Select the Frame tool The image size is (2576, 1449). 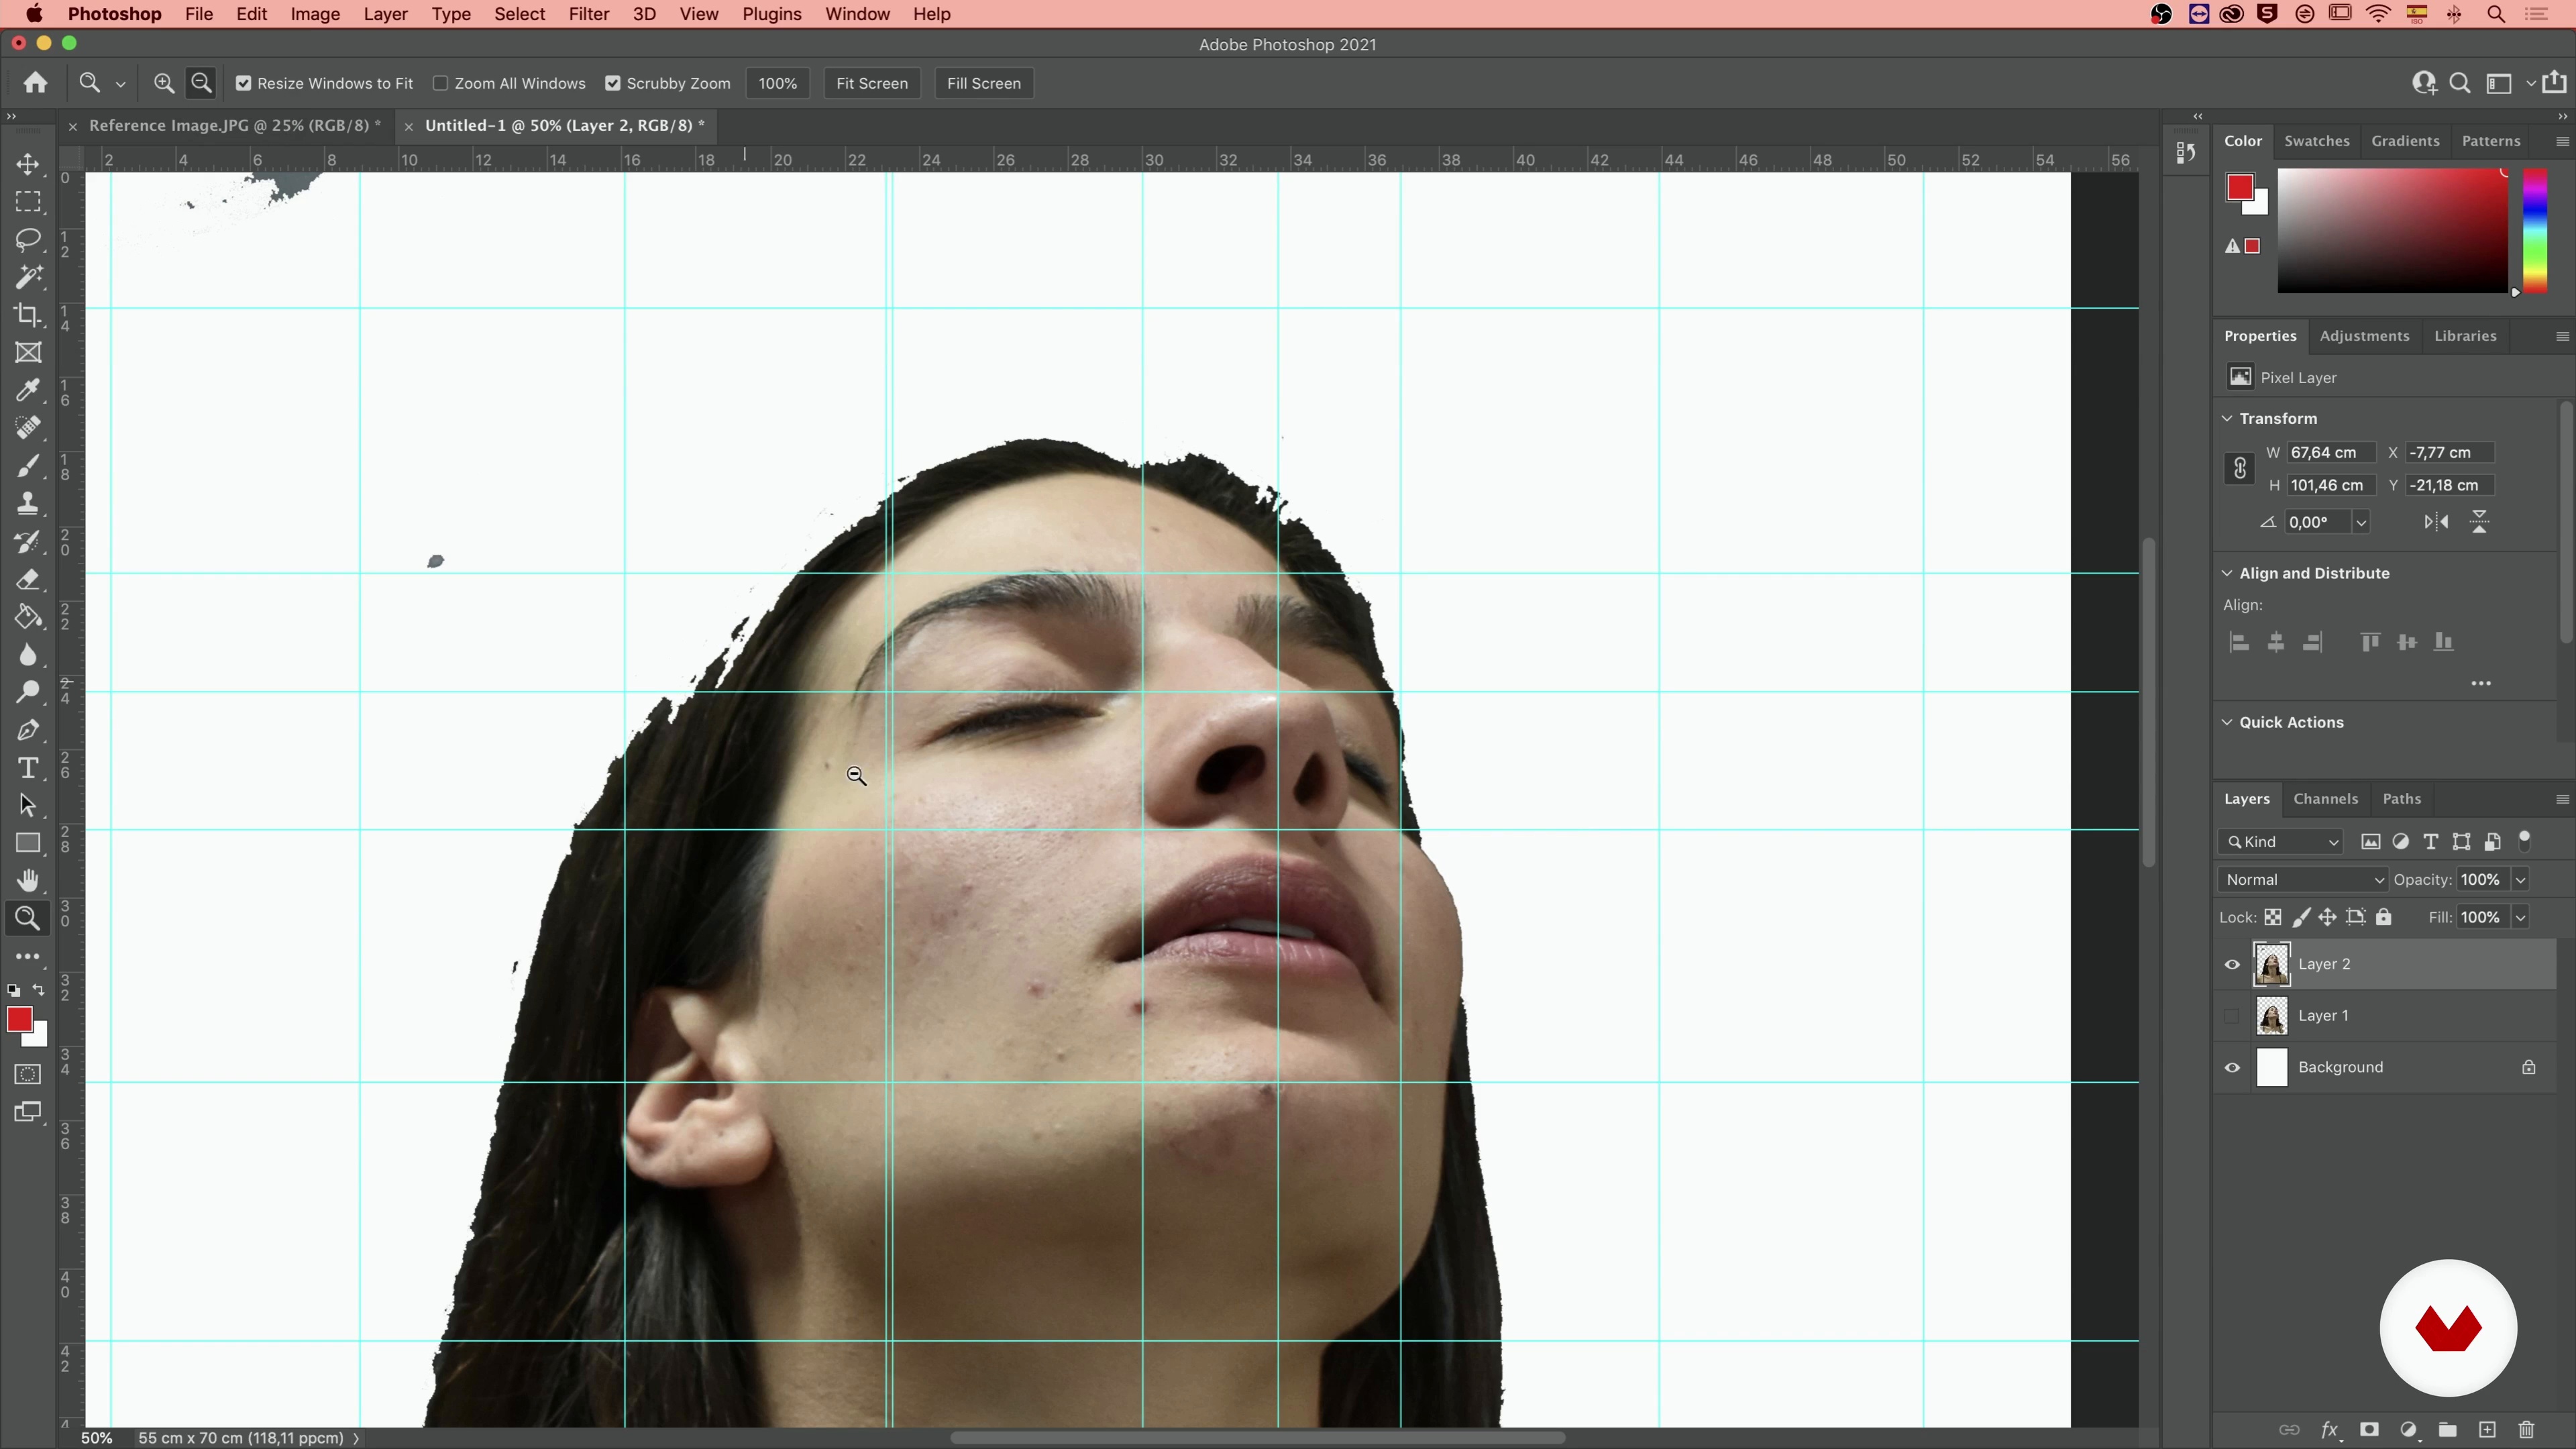[28, 353]
